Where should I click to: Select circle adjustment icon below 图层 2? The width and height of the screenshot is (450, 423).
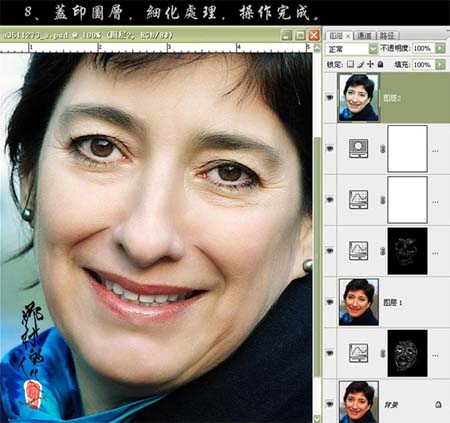click(x=358, y=148)
